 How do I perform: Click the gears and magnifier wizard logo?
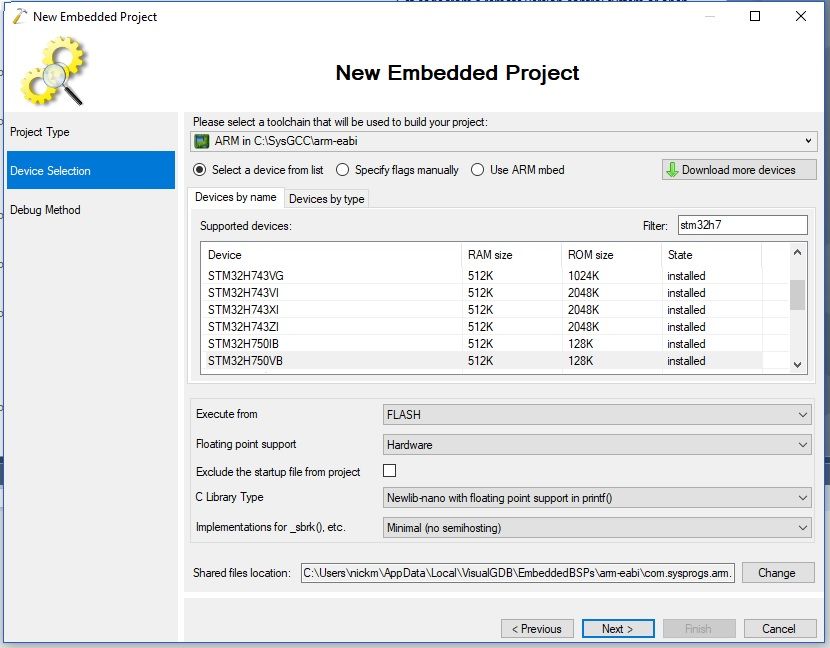(53, 71)
